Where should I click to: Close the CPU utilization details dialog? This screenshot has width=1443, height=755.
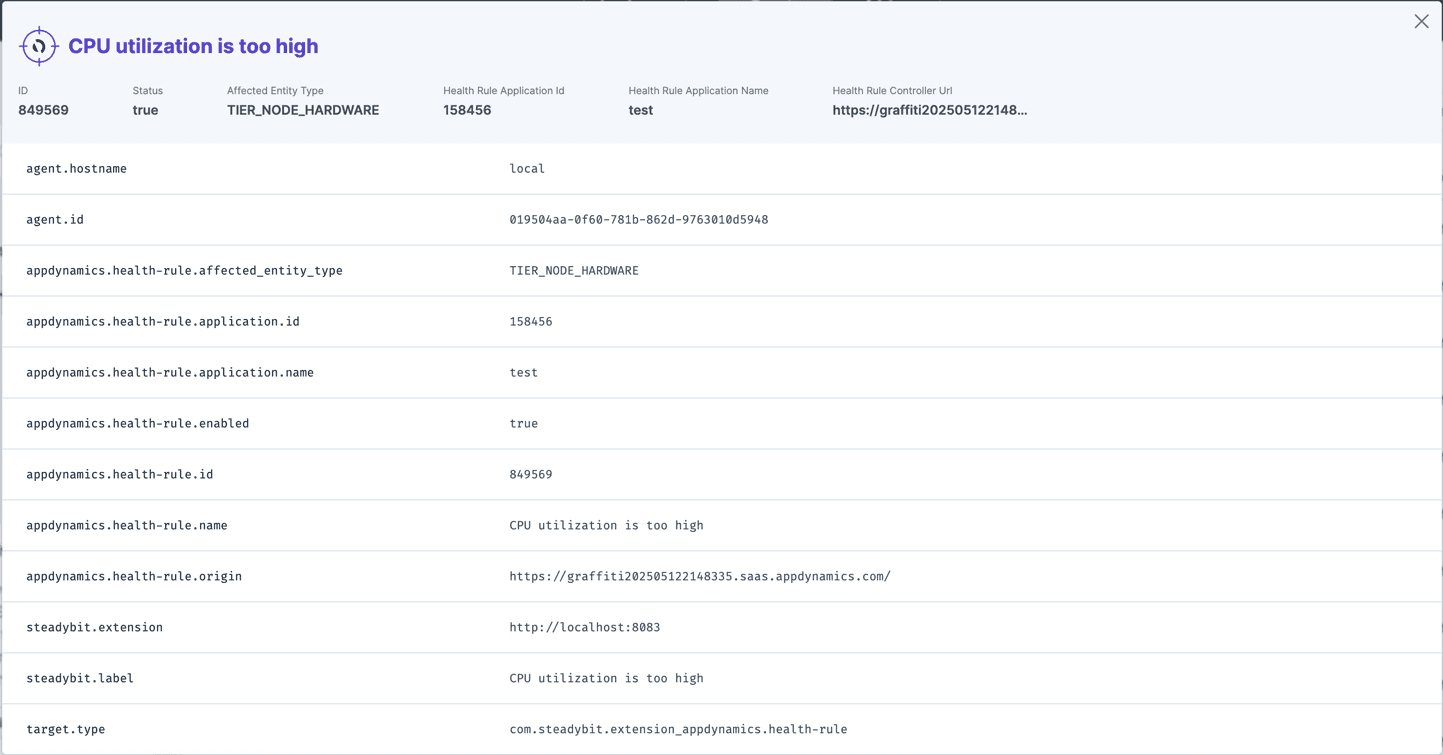click(x=1421, y=21)
